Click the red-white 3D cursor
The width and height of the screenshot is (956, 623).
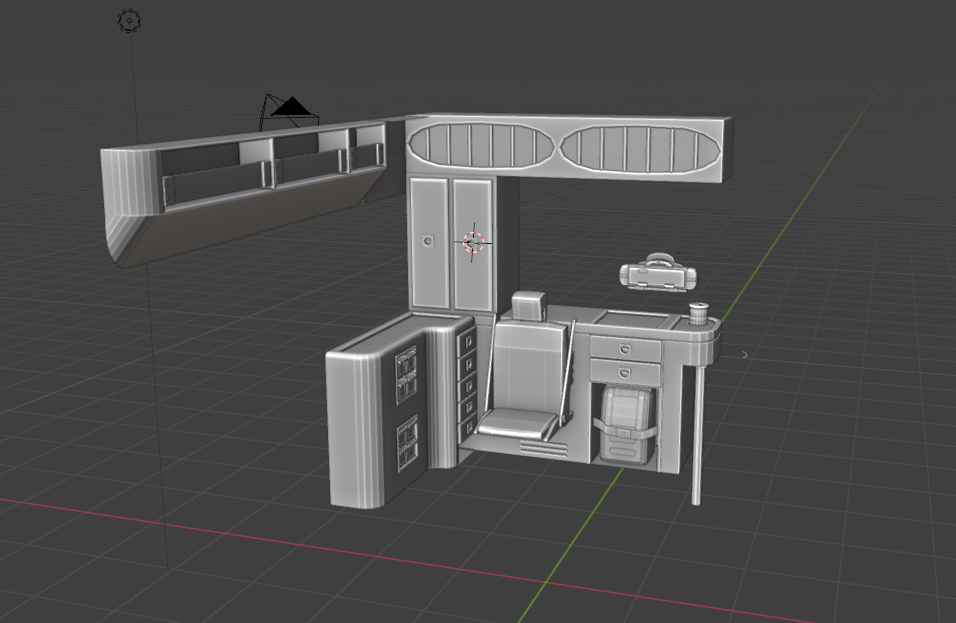473,242
